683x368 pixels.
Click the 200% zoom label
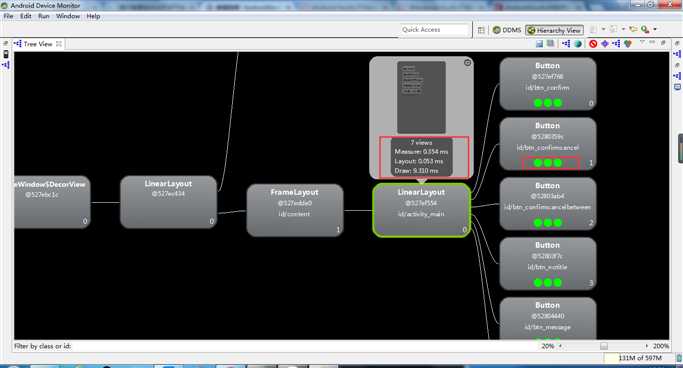point(661,346)
